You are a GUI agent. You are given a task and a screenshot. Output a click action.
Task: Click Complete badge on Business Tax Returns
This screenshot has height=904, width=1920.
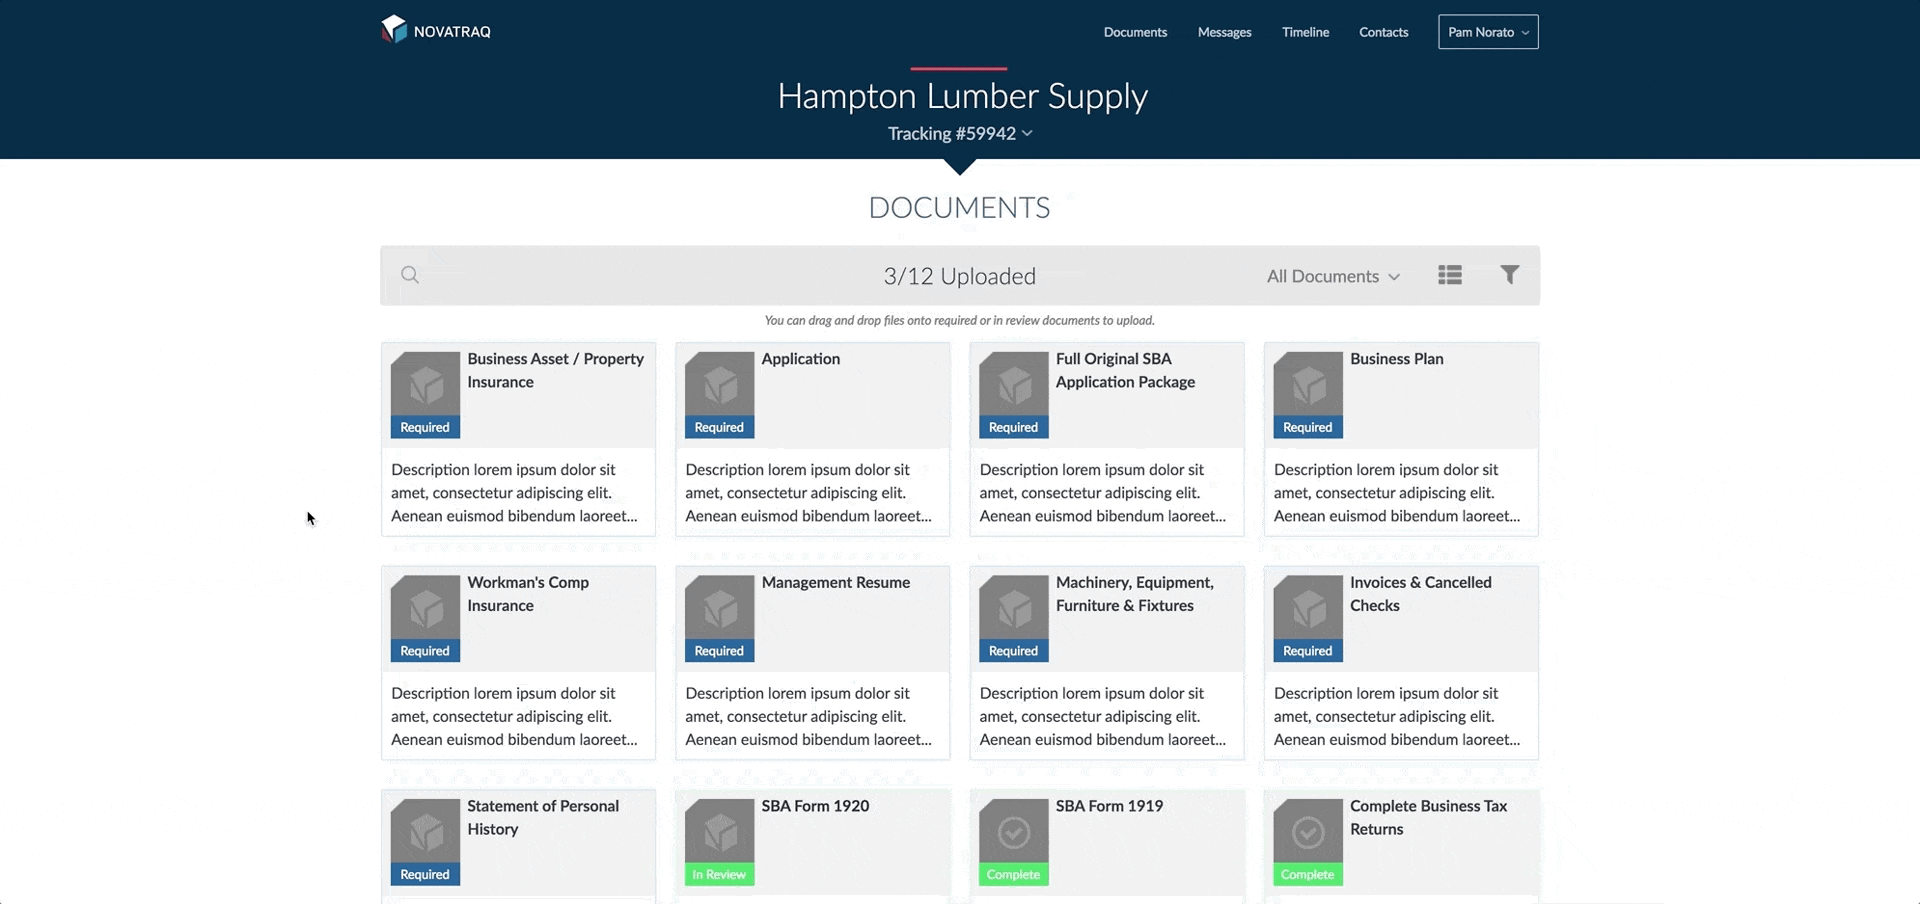1308,874
